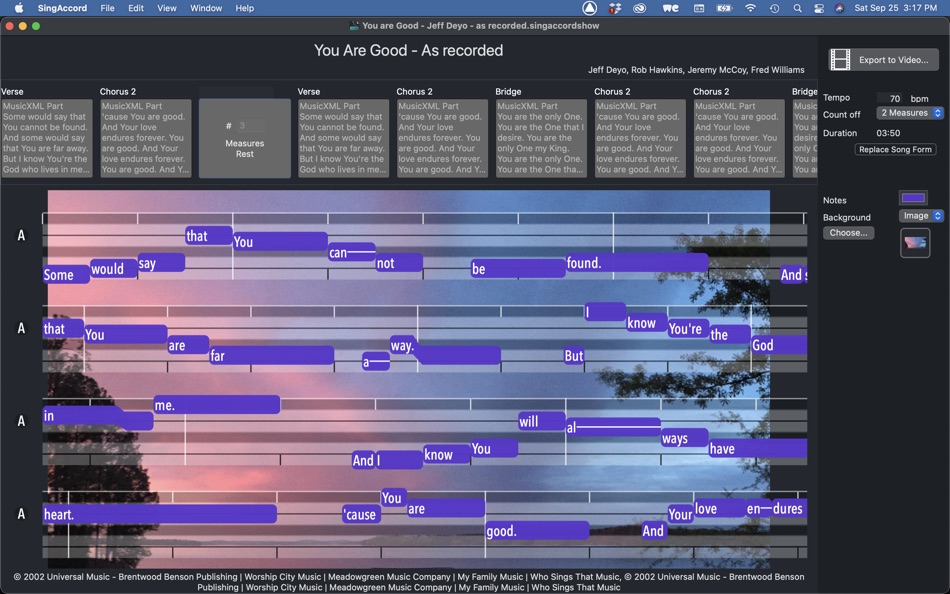Image resolution: width=950 pixels, height=594 pixels.
Task: Select the note block 'will'
Action: pos(542,421)
